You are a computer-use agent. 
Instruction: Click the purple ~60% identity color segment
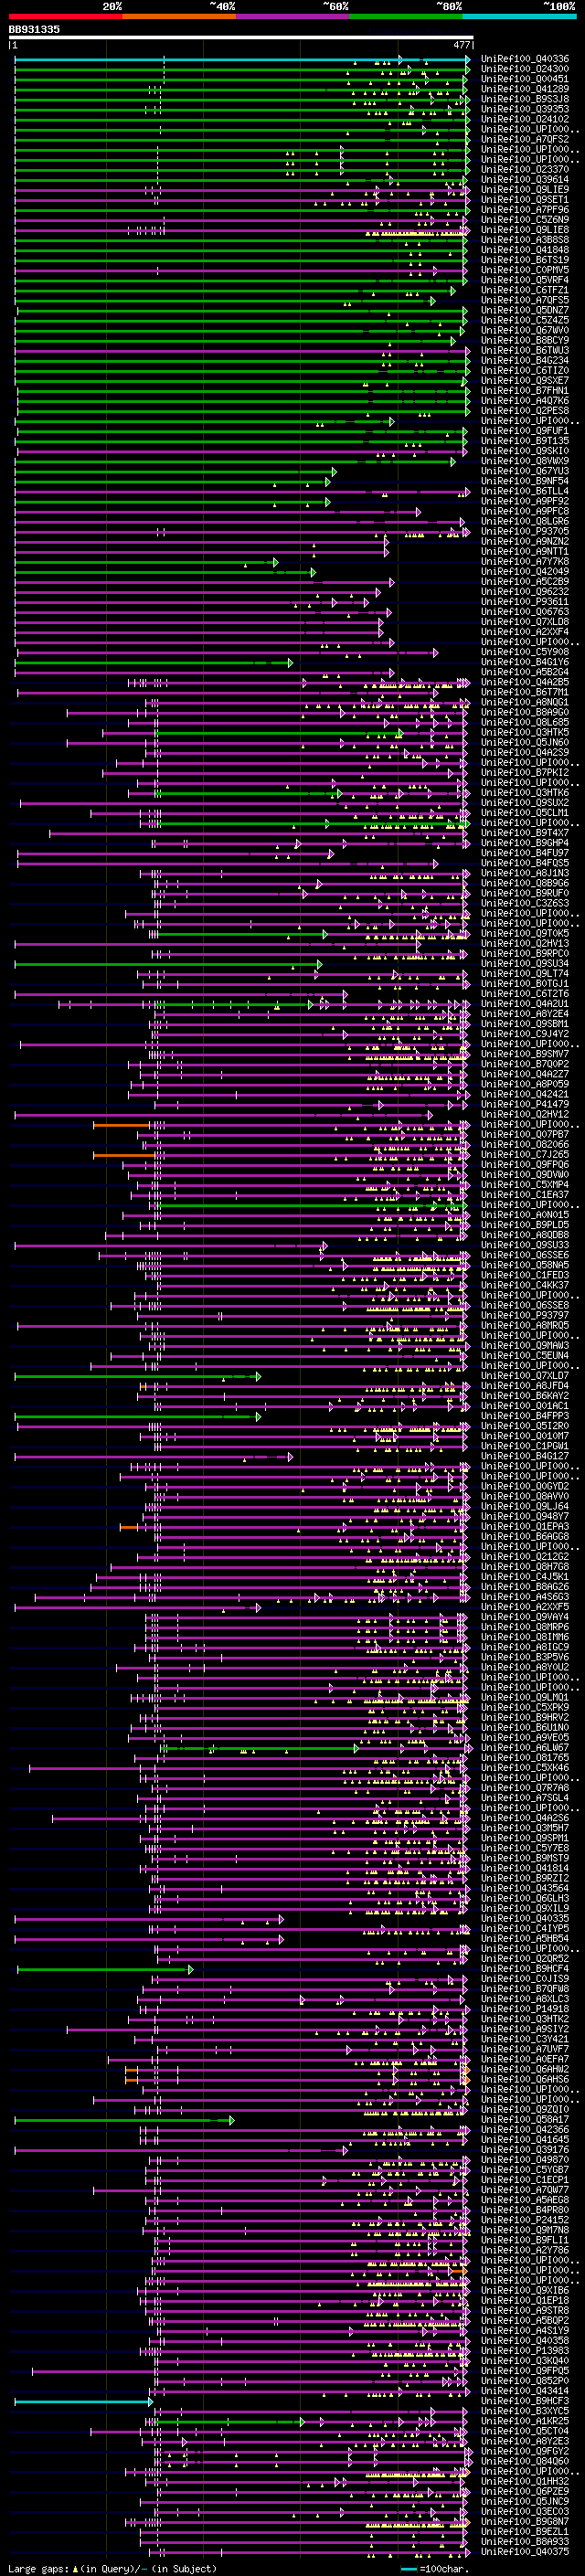tap(293, 16)
